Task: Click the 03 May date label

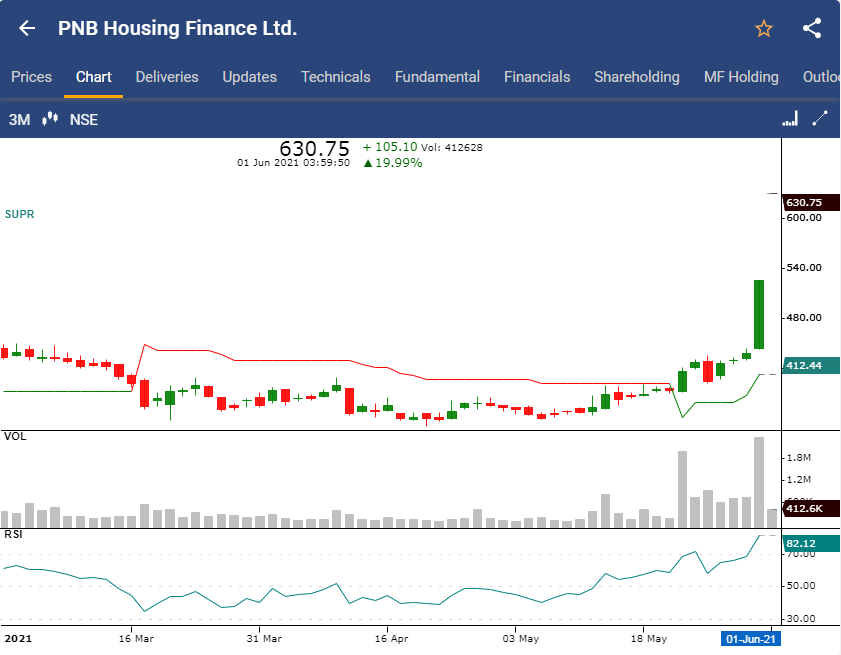Action: pyautogui.click(x=521, y=638)
